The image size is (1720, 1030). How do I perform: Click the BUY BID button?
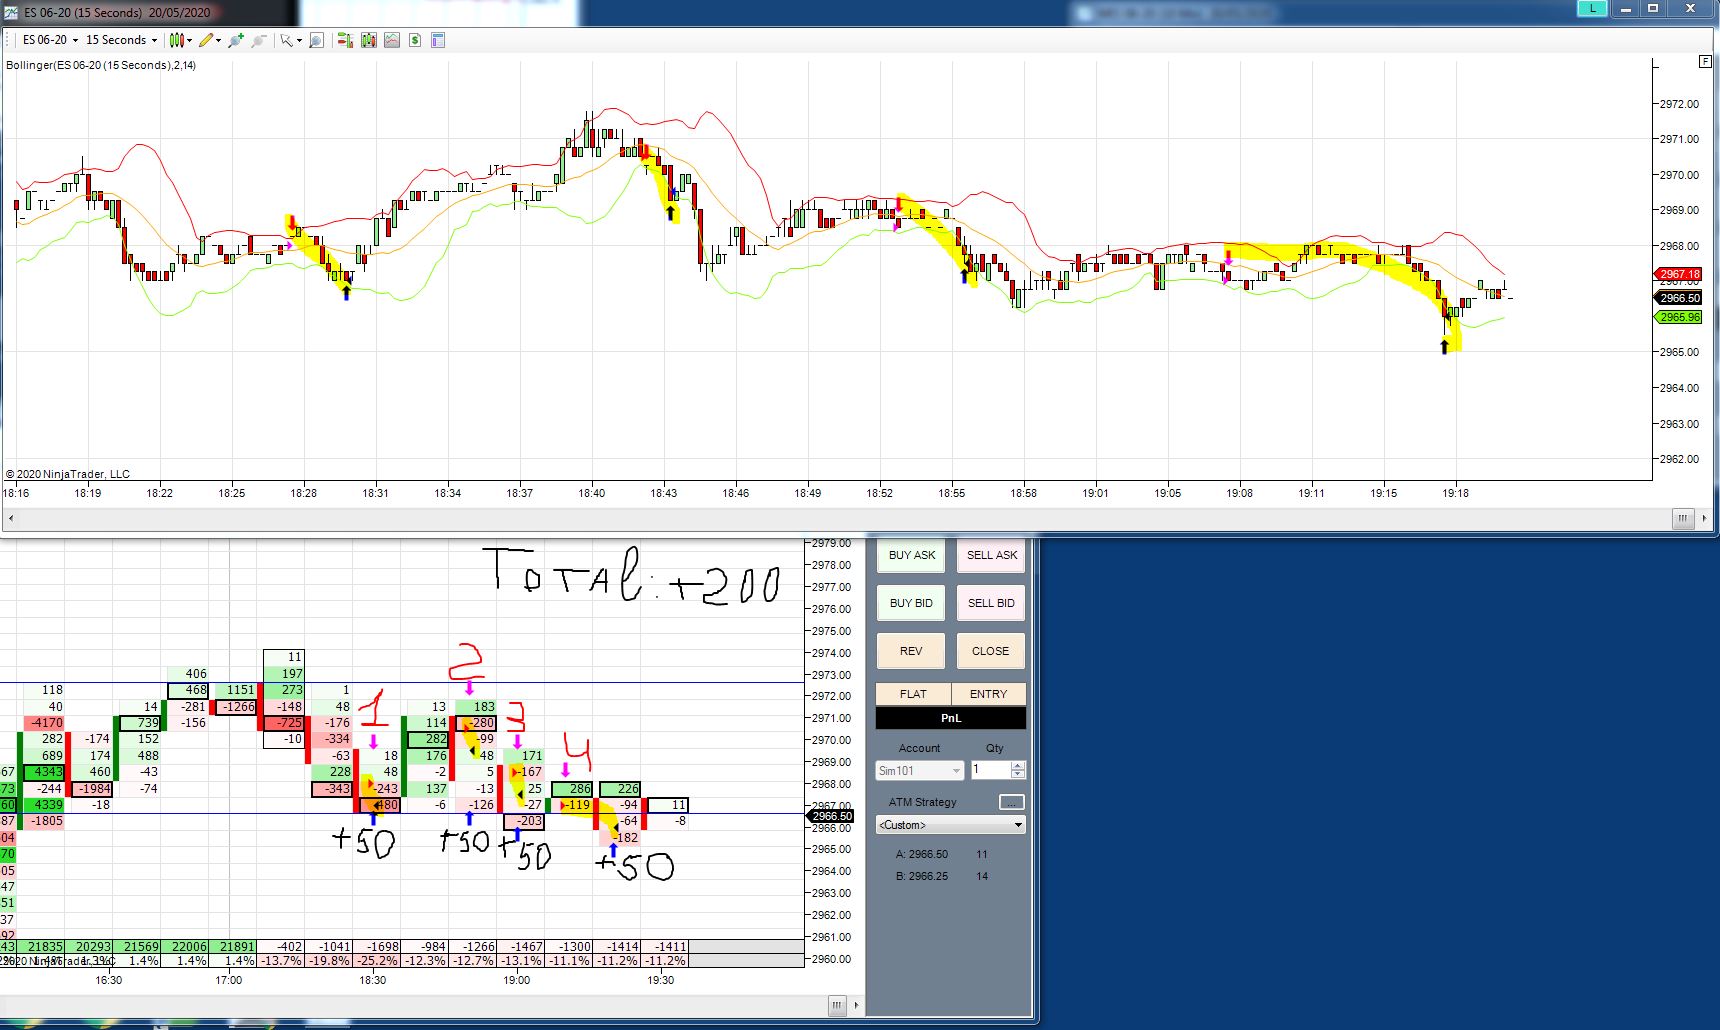click(x=912, y=603)
